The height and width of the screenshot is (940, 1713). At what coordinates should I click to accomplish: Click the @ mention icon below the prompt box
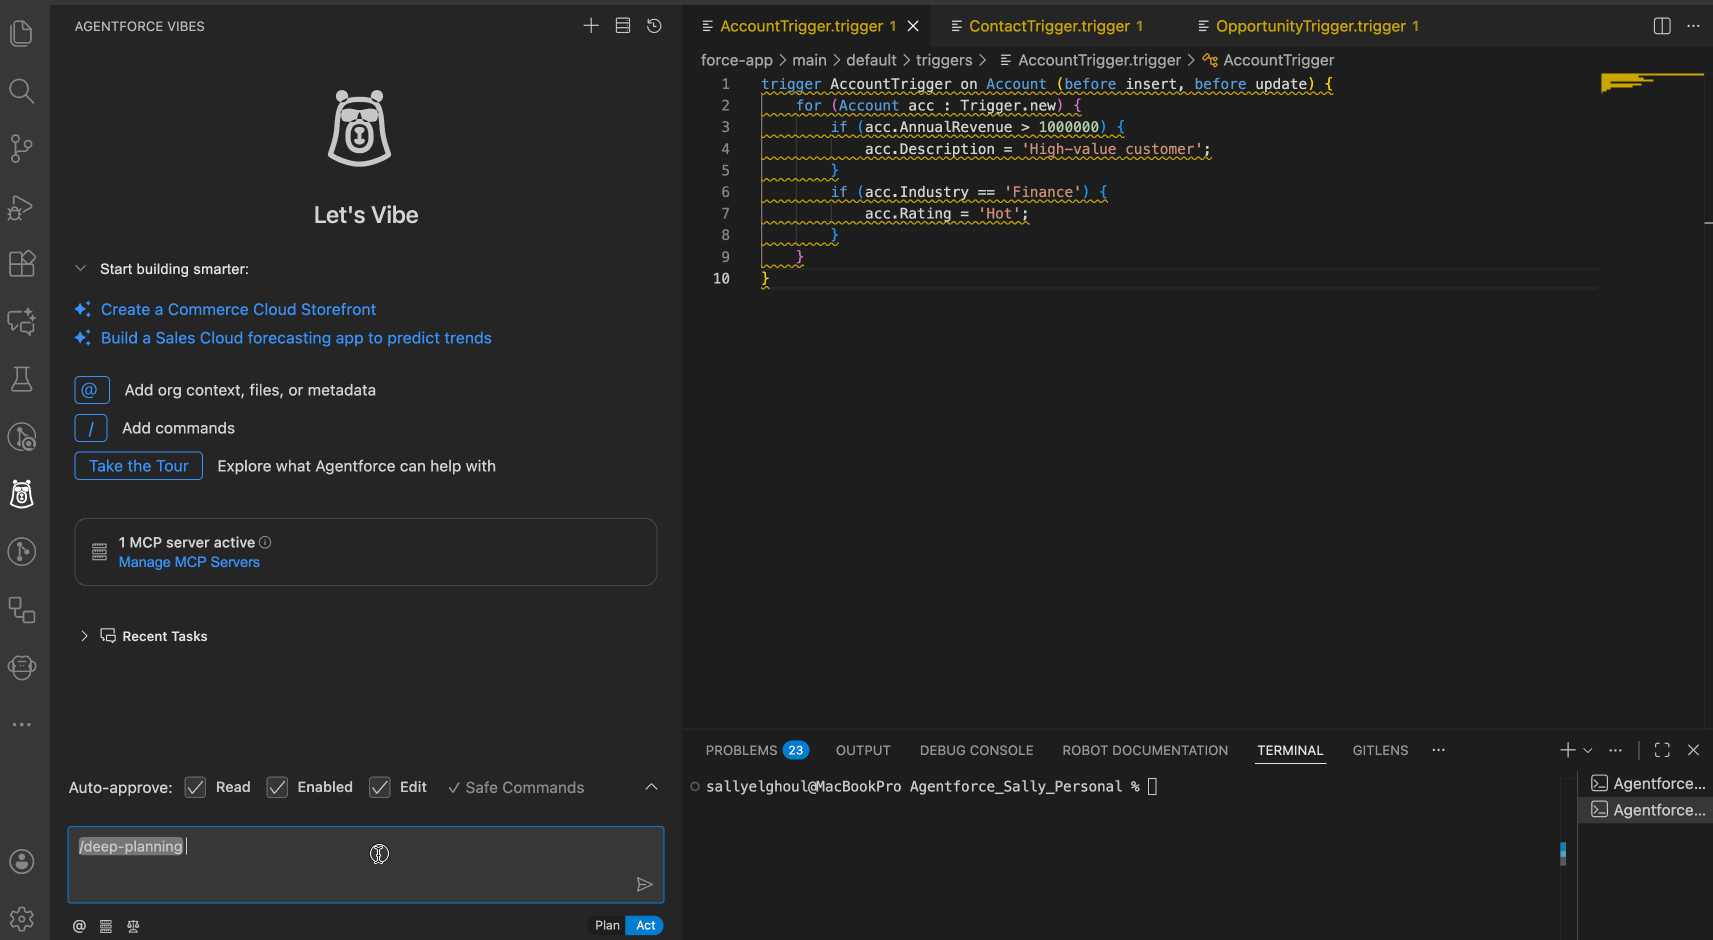point(79,926)
